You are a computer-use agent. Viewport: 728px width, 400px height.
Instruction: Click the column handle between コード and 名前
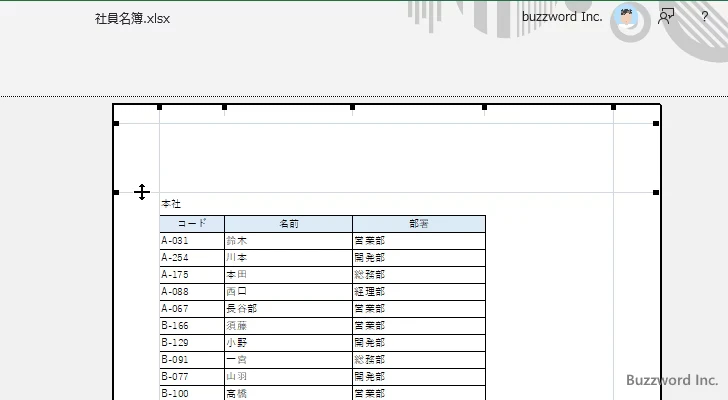[x=224, y=107]
